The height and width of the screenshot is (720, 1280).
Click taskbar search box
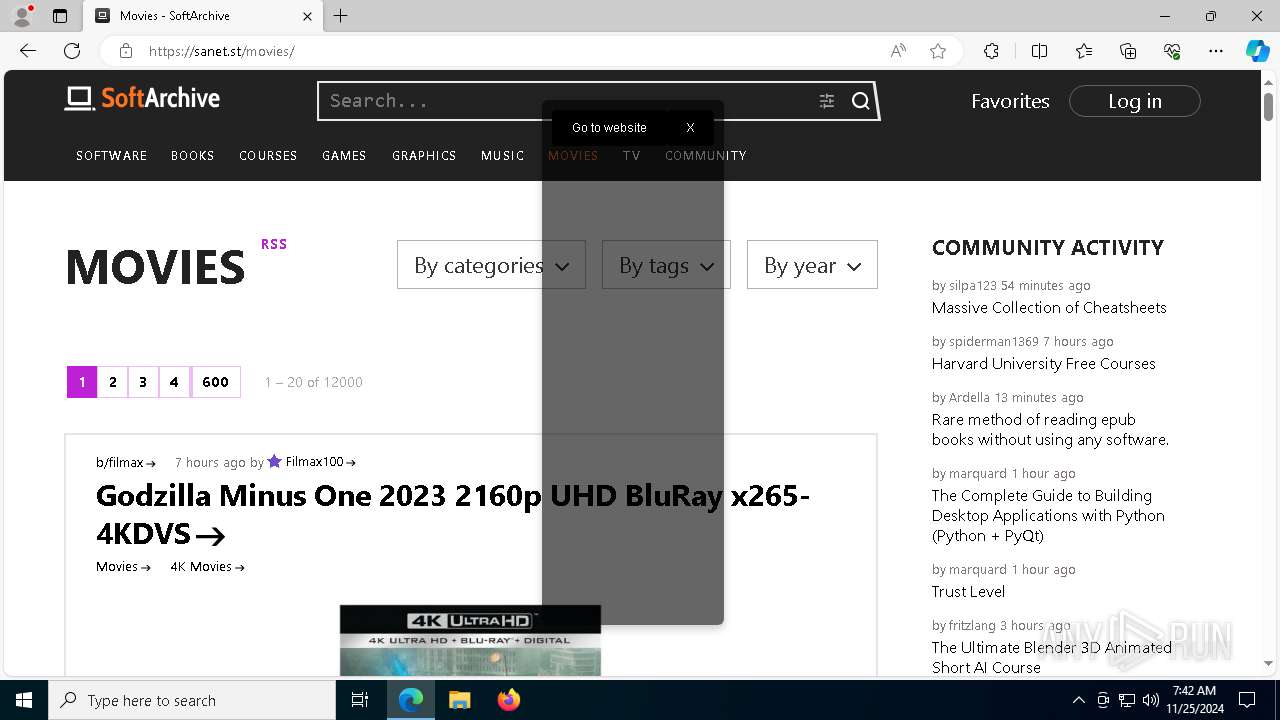click(192, 700)
